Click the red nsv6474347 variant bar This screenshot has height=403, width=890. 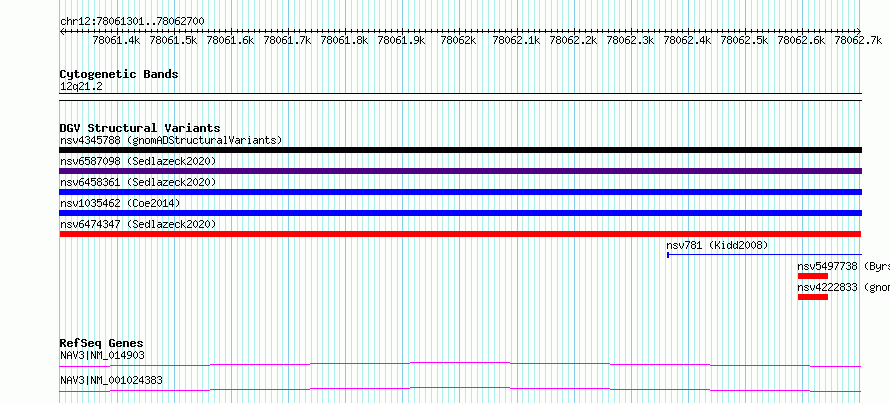460,234
